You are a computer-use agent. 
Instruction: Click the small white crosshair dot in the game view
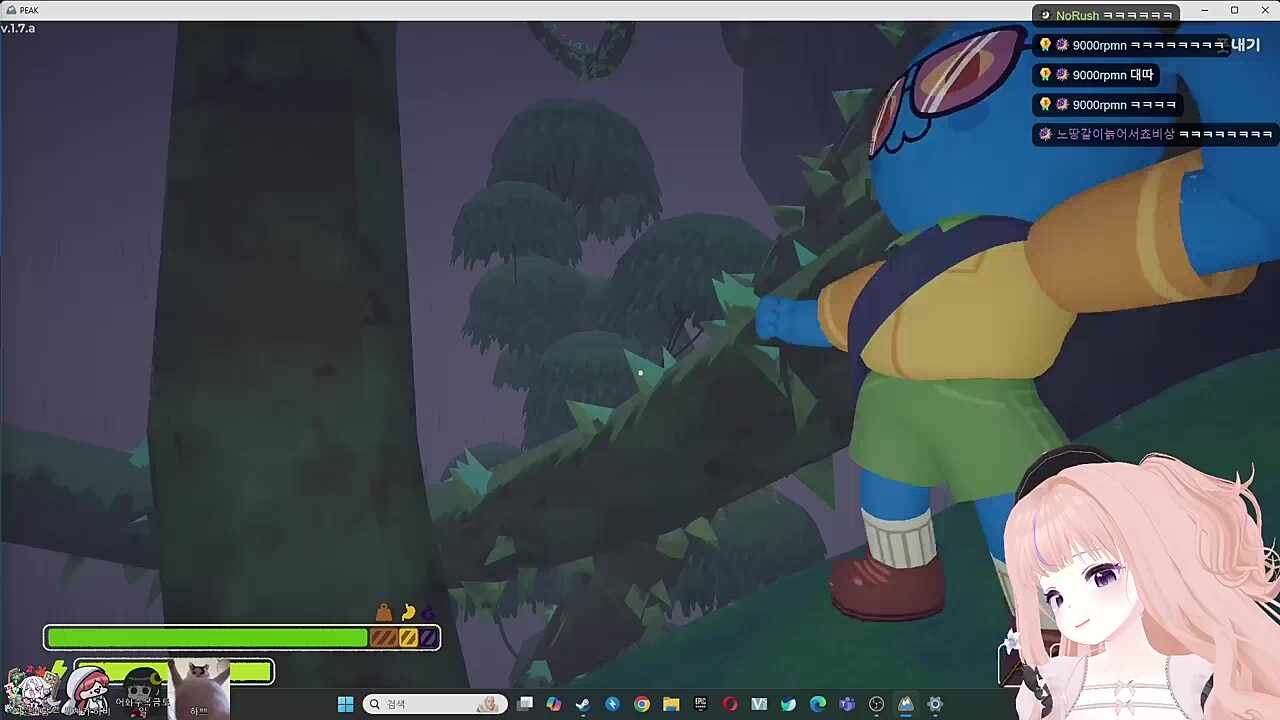click(x=640, y=373)
